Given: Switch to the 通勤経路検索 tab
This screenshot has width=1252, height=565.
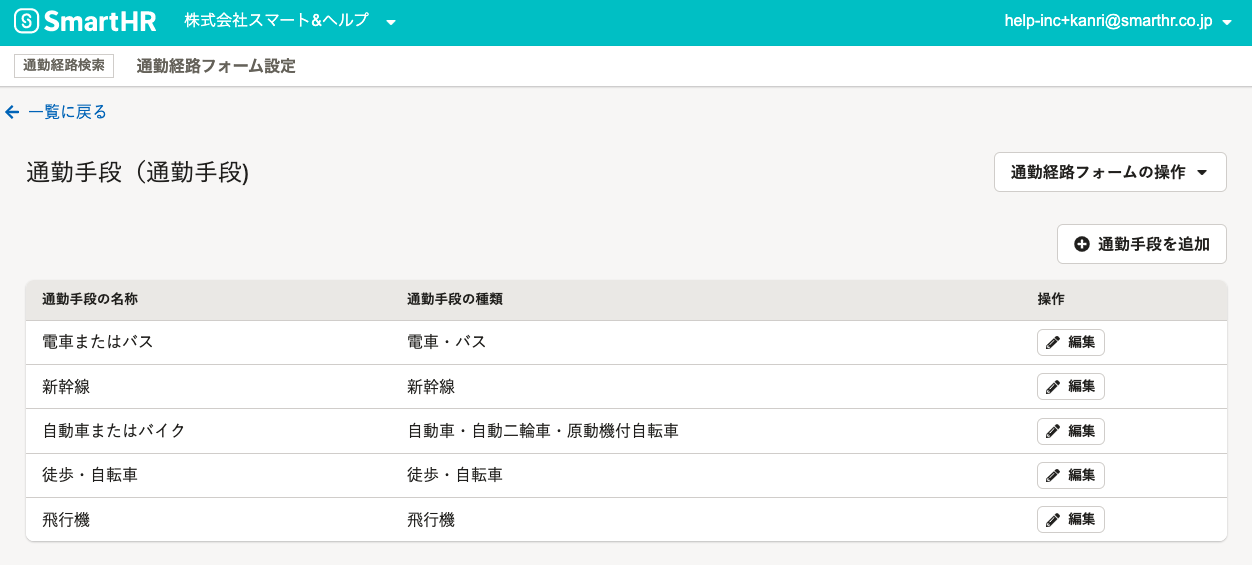Looking at the screenshot, I should pos(64,66).
